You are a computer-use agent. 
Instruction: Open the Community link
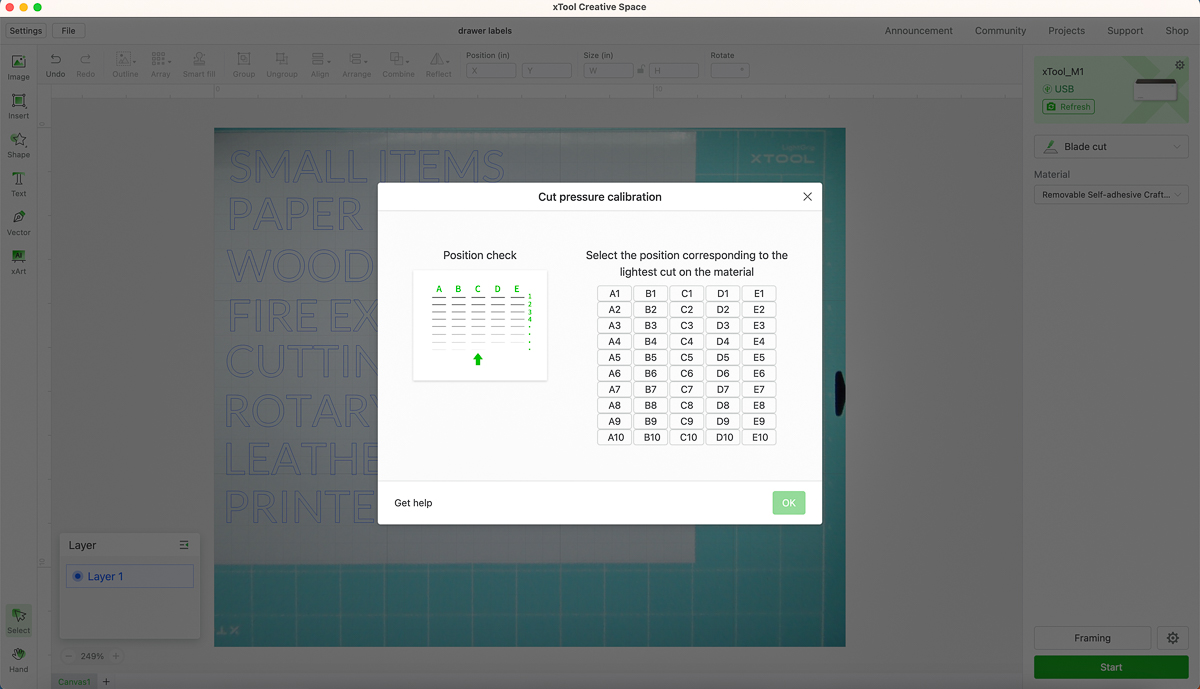coord(1000,31)
